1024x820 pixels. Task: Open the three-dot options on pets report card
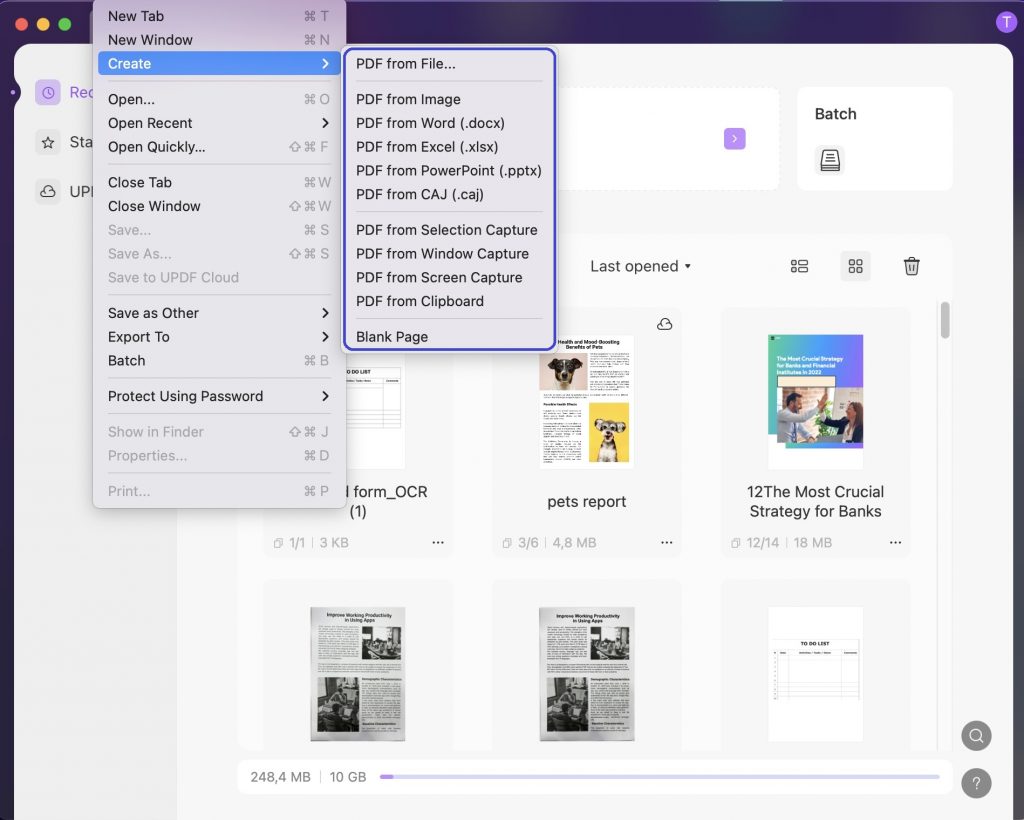click(667, 542)
